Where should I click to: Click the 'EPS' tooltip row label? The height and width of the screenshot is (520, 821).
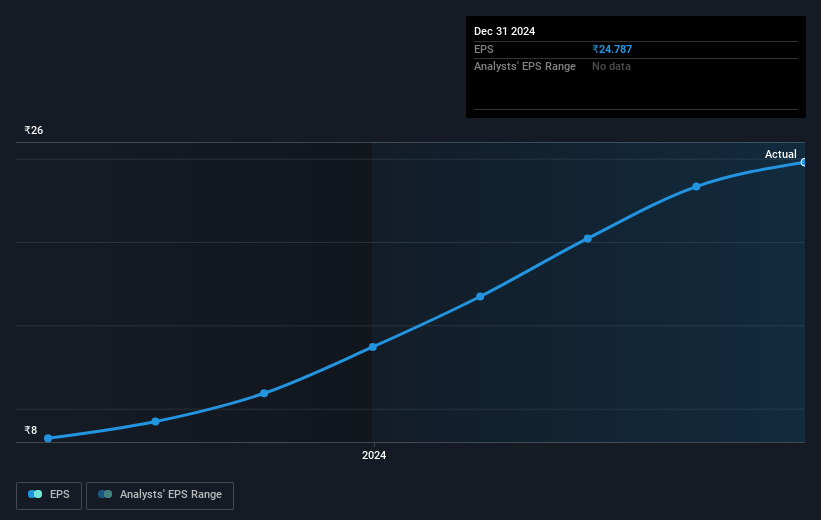pyautogui.click(x=483, y=49)
